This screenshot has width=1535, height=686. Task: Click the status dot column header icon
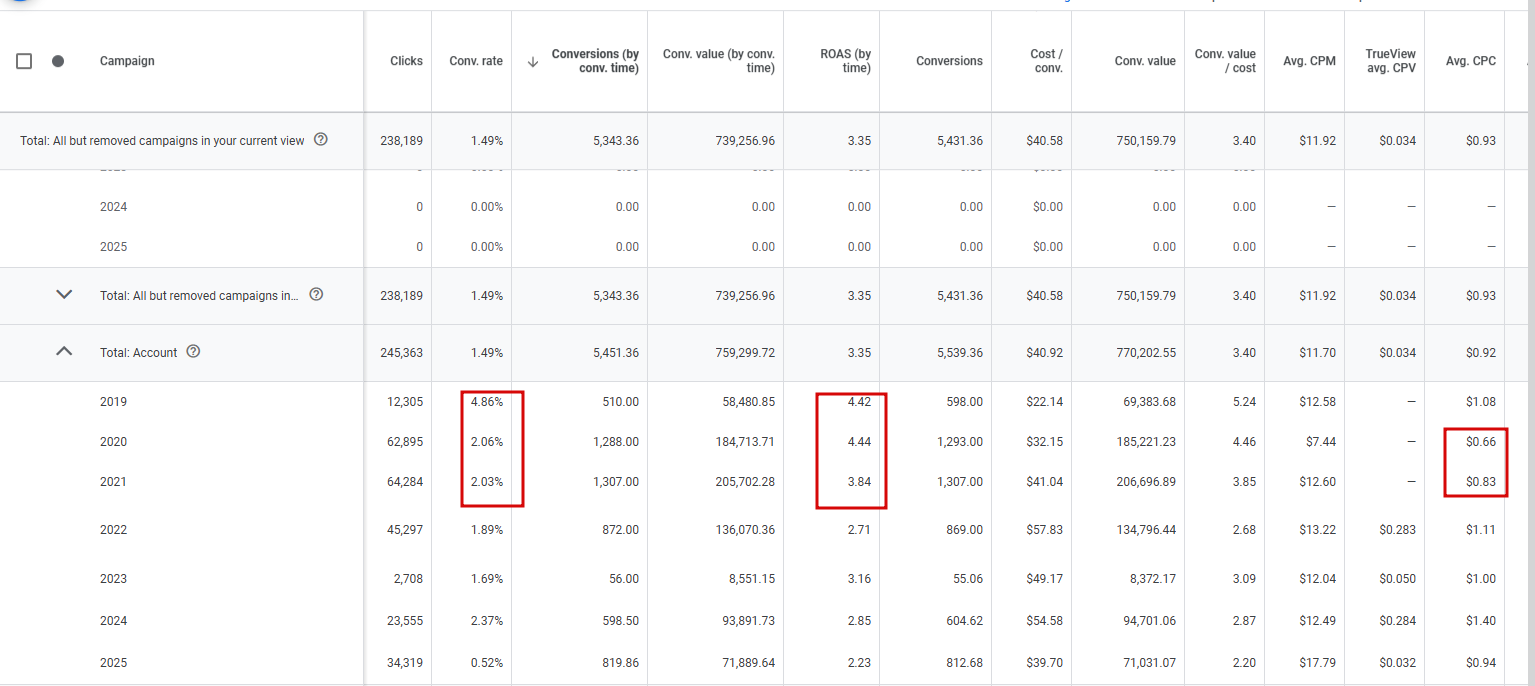click(58, 61)
